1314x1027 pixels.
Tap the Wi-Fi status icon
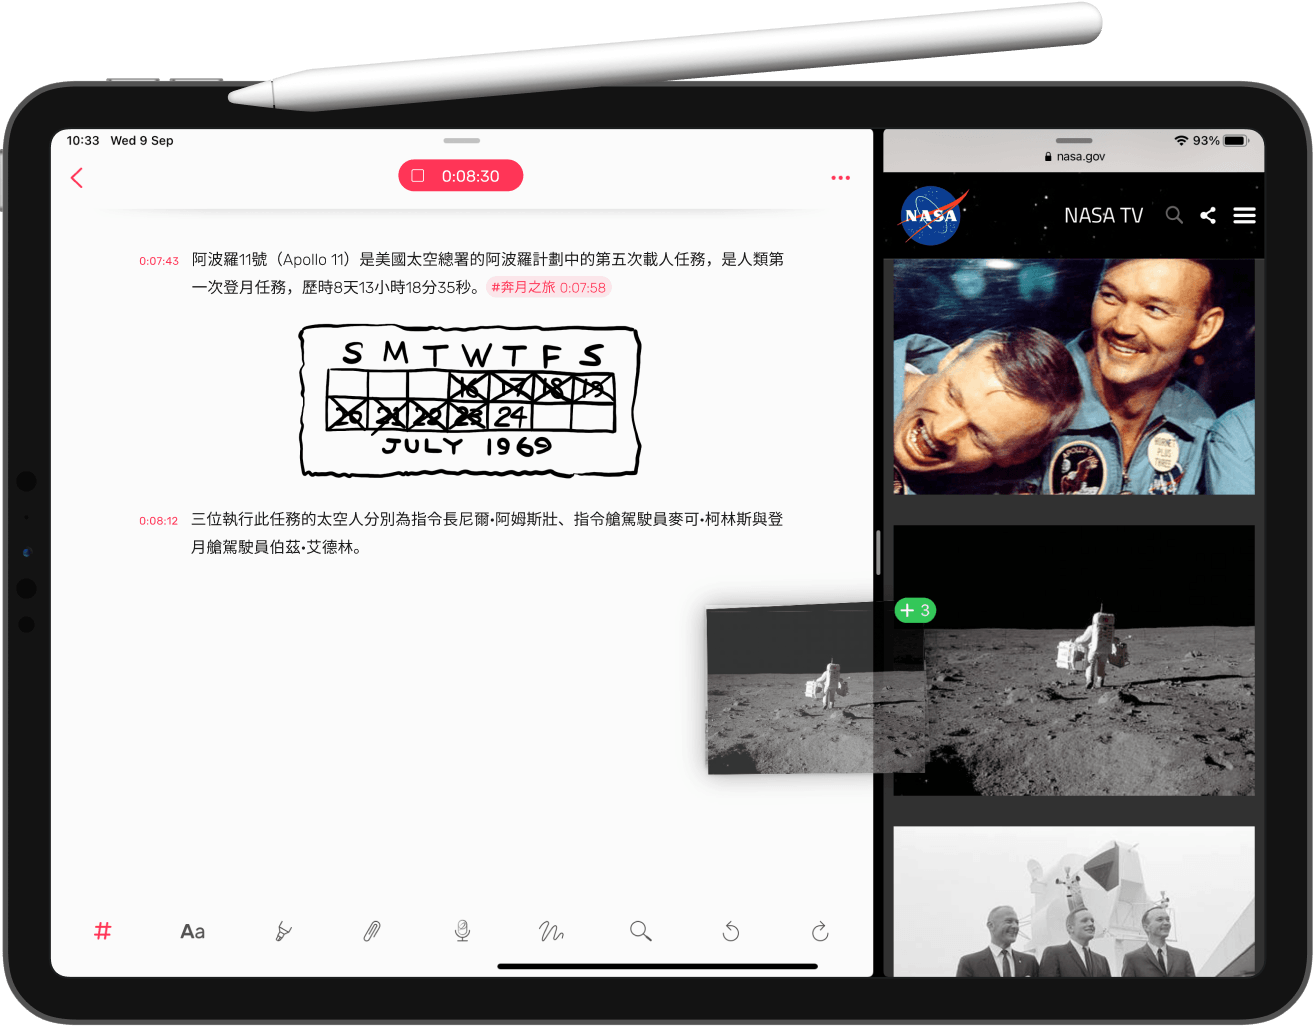[1181, 141]
